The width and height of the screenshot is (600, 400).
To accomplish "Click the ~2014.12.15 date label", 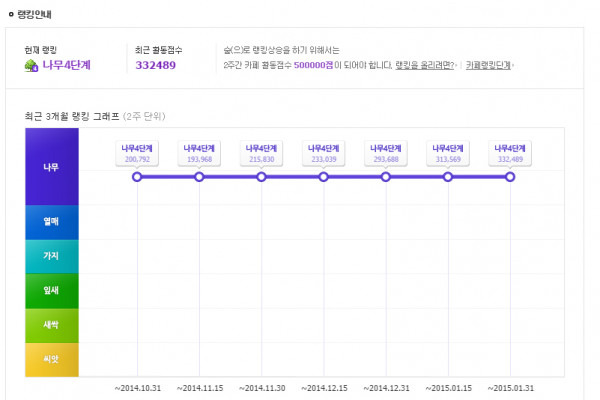I will tap(324, 388).
